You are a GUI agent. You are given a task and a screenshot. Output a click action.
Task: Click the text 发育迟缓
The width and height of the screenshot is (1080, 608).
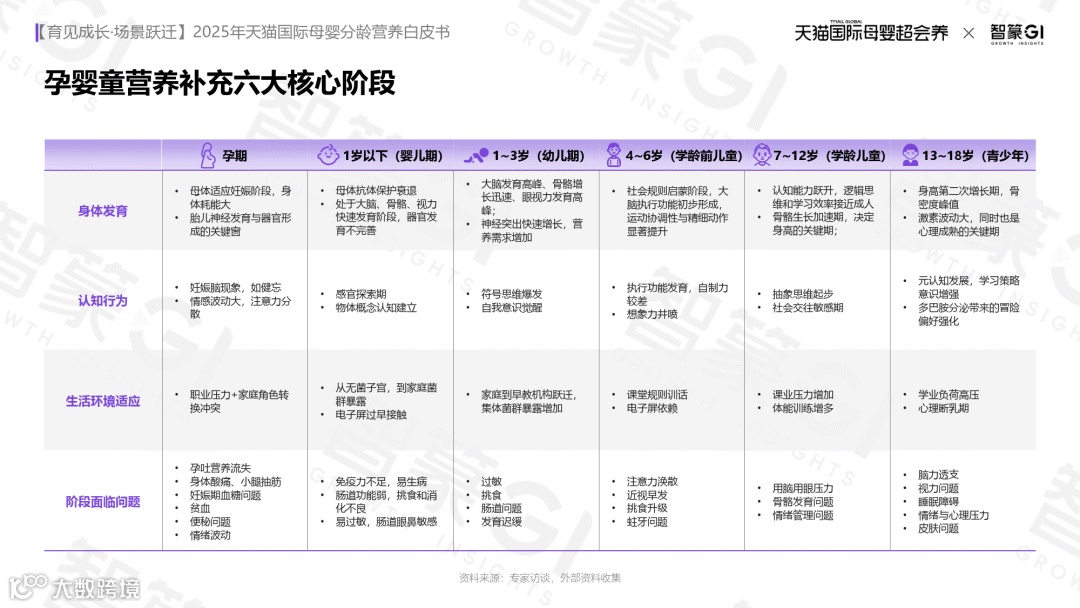501,522
